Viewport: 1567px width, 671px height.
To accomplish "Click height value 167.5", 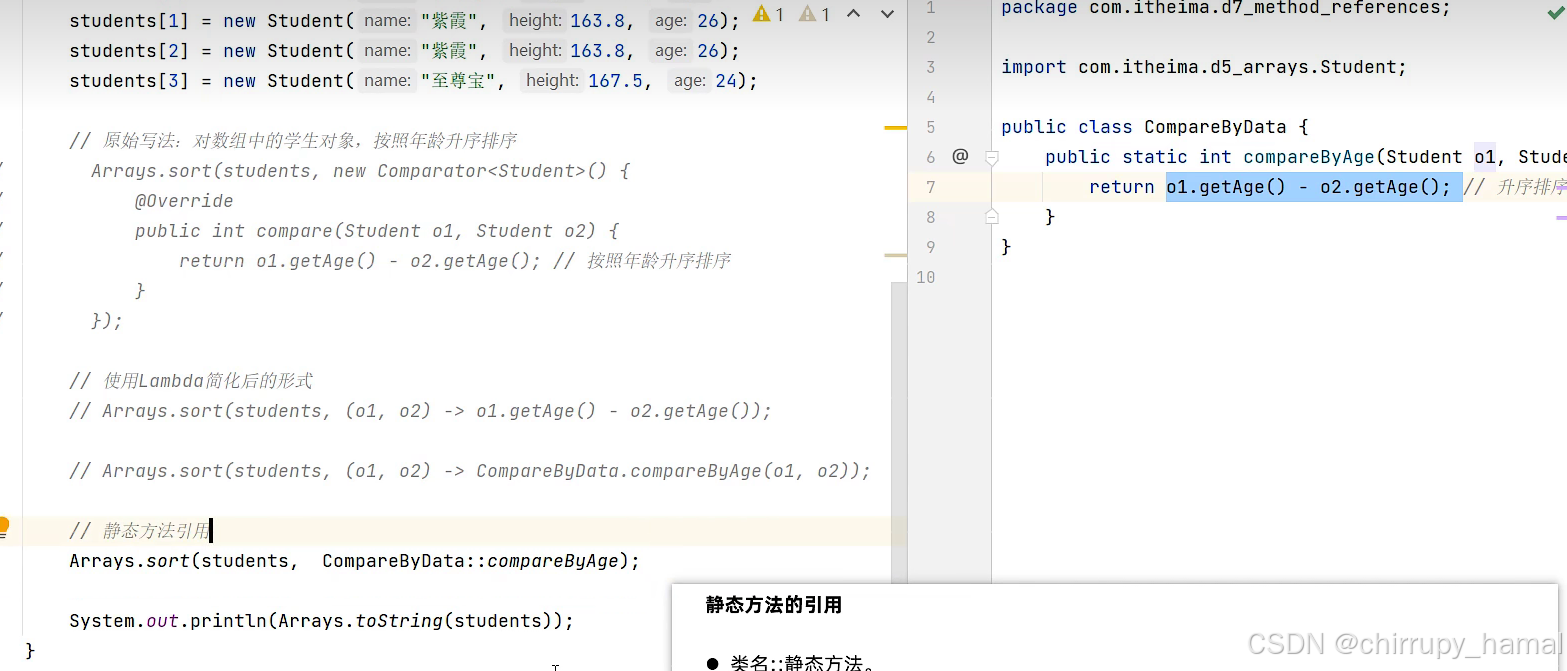I will tap(615, 80).
